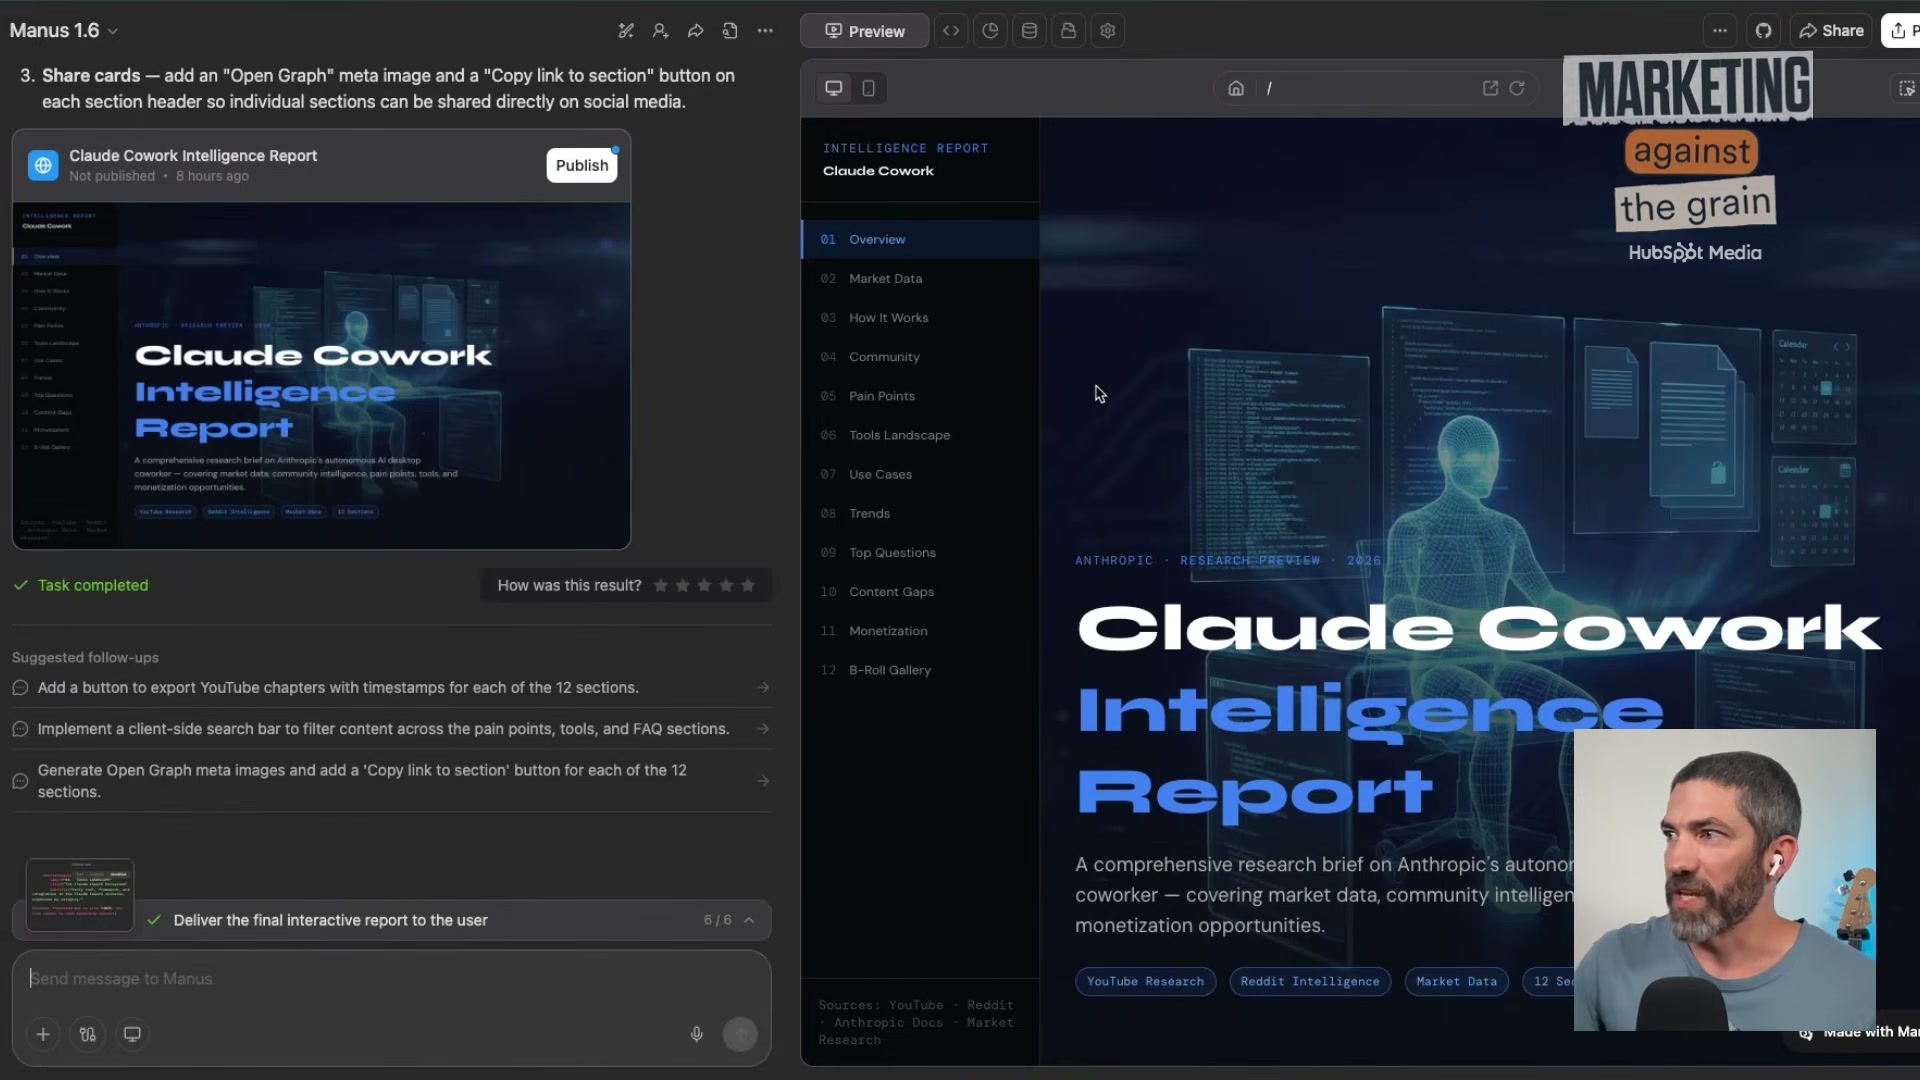Select 12 B-Roll Gallery section
Image resolution: width=1920 pixels, height=1080 pixels.
pyautogui.click(x=920, y=670)
